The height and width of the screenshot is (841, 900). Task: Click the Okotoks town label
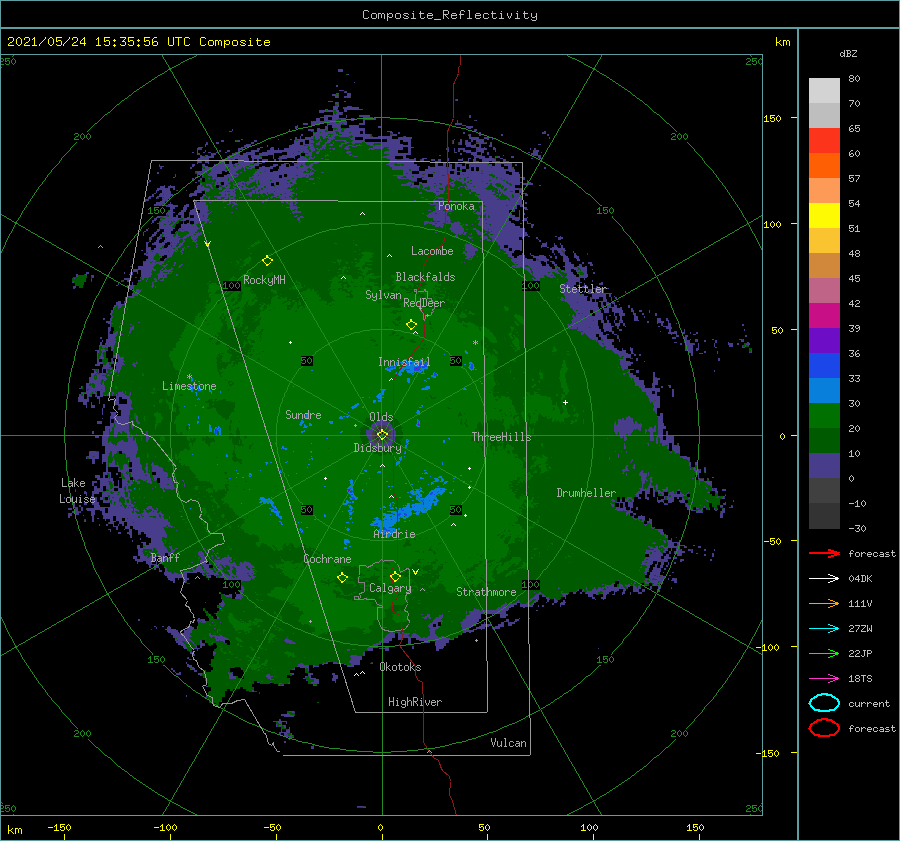(x=400, y=667)
